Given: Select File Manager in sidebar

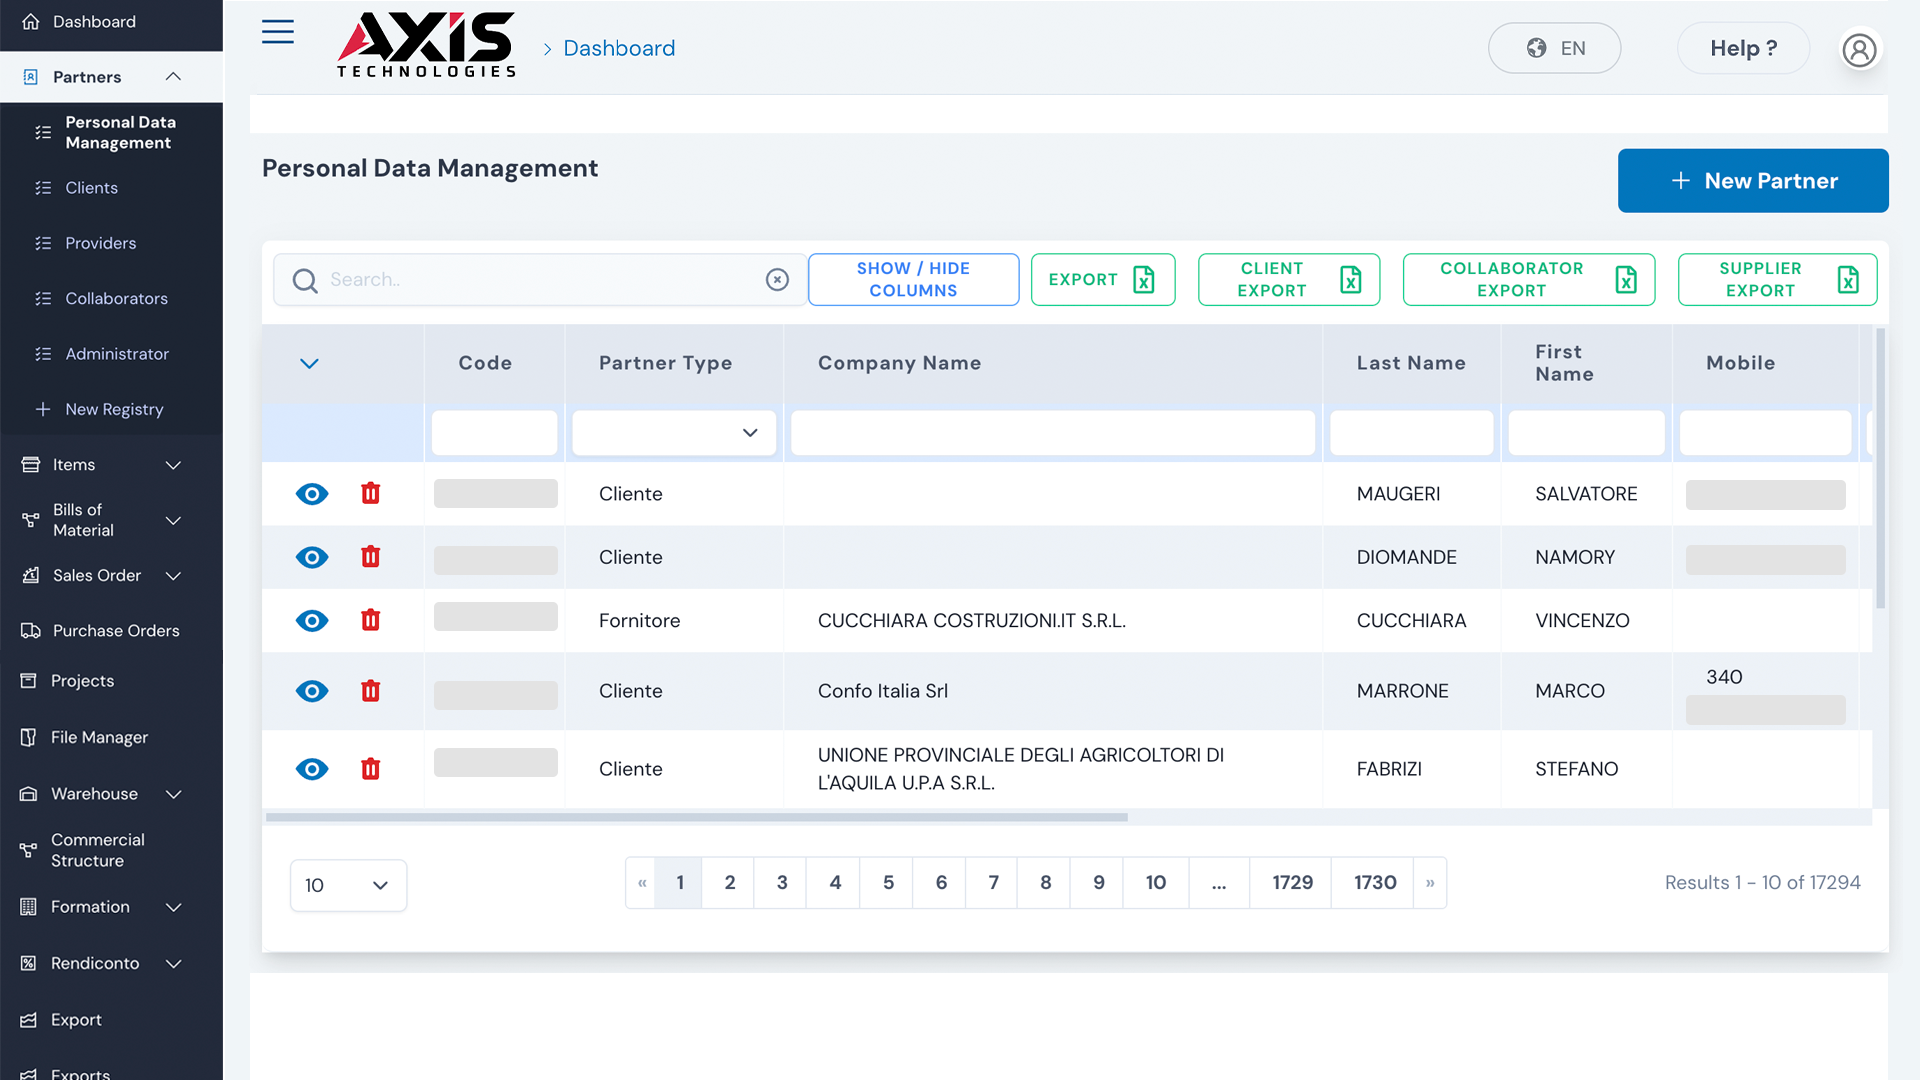Looking at the screenshot, I should [99, 737].
